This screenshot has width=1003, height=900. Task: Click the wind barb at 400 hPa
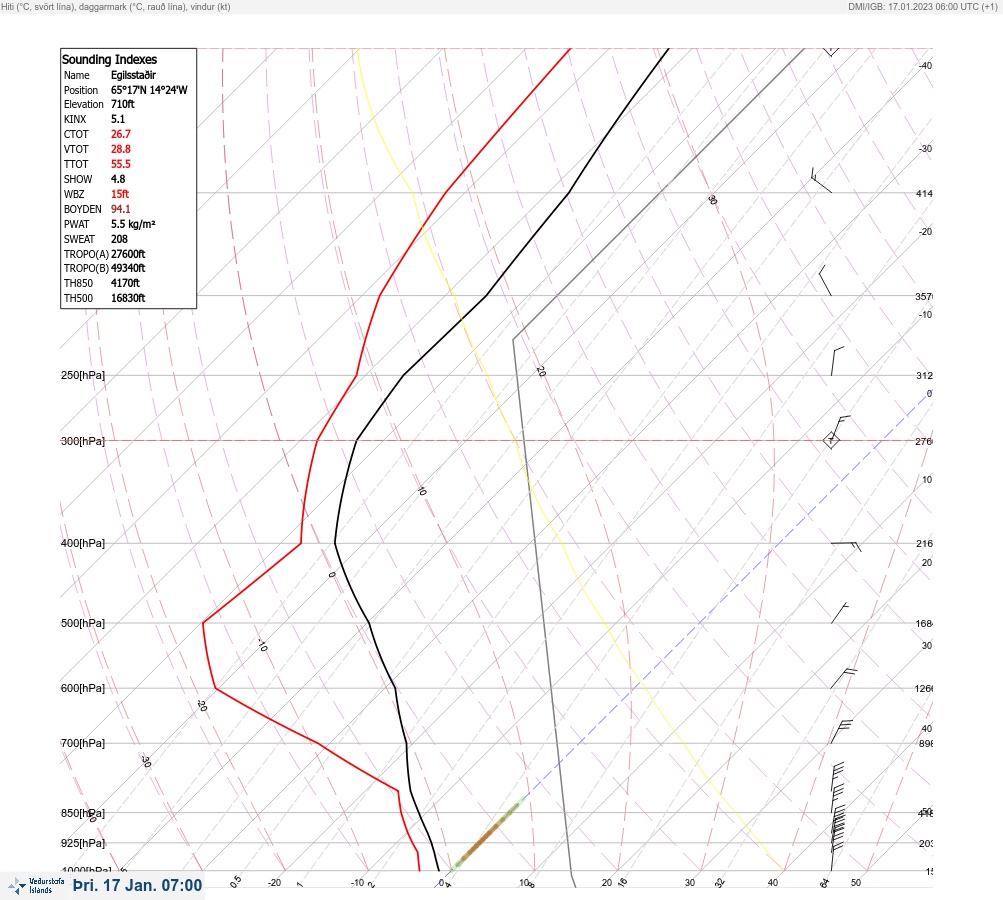tap(846, 546)
